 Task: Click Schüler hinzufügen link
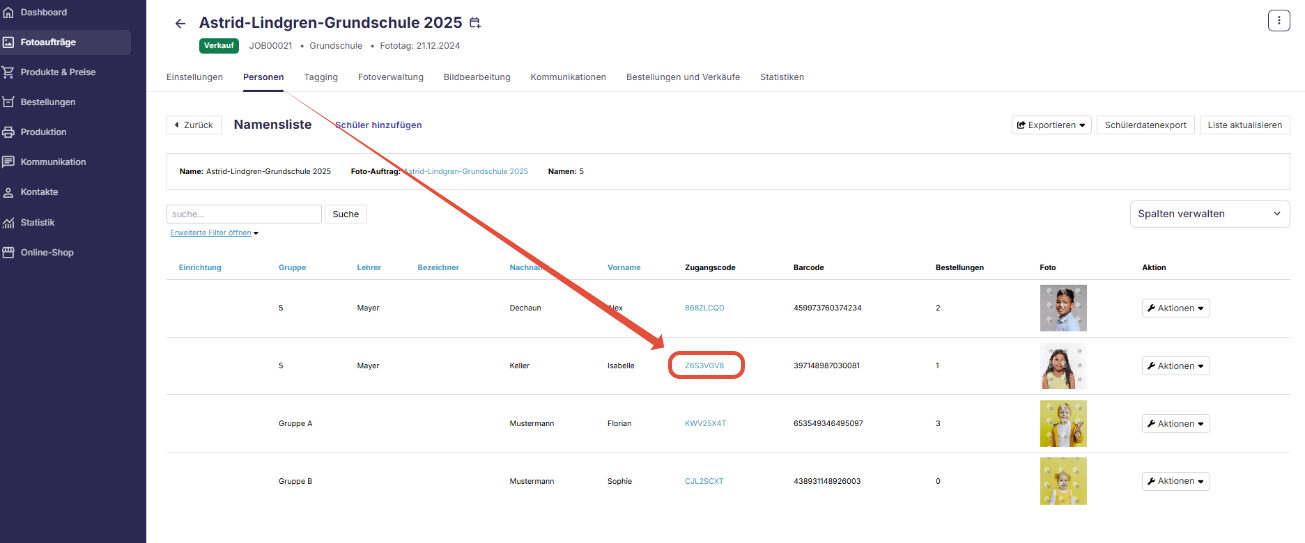pyautogui.click(x=378, y=125)
